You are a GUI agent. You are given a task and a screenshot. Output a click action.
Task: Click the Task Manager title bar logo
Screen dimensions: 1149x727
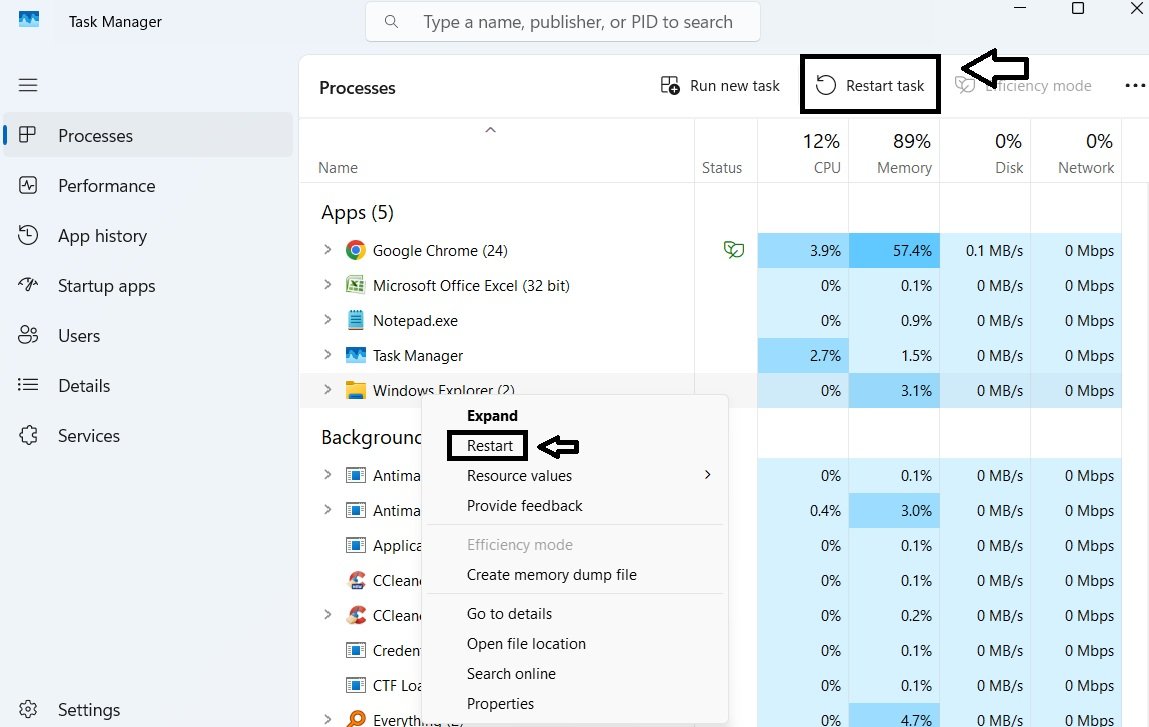[29, 19]
